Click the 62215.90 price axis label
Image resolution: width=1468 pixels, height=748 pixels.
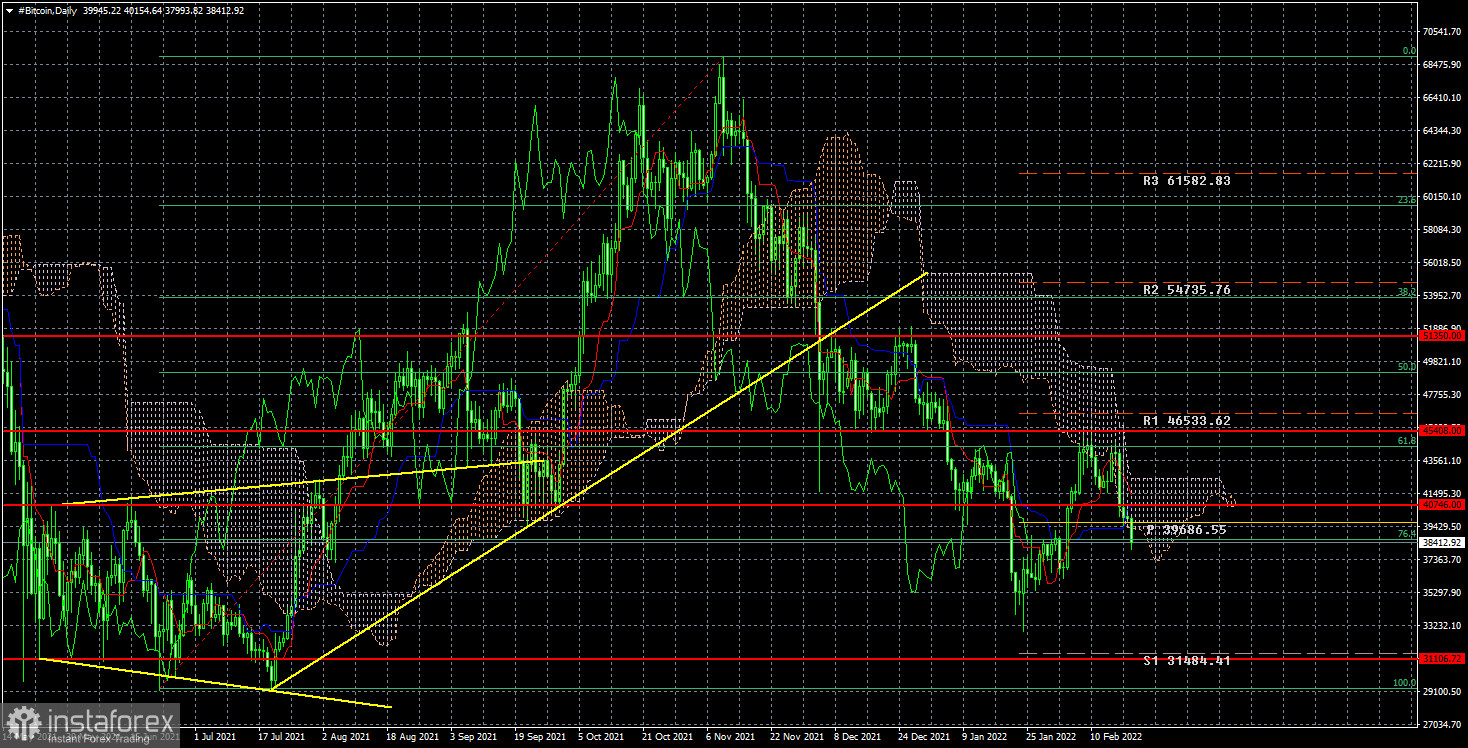(x=1443, y=164)
